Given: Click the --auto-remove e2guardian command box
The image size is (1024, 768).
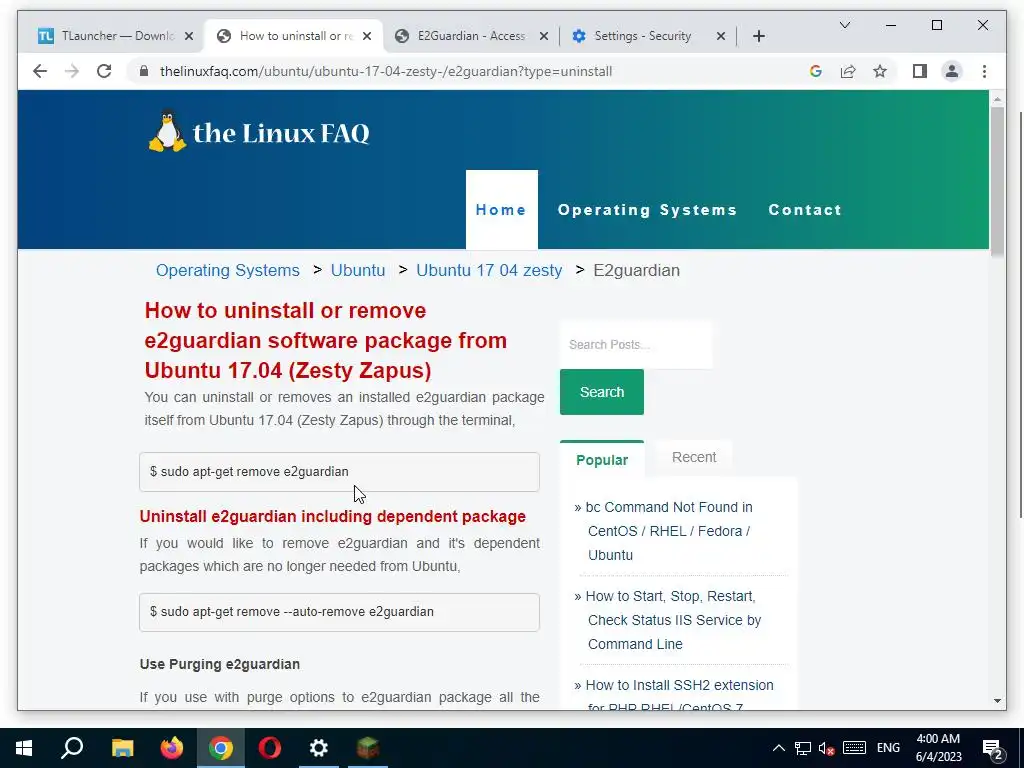Looking at the screenshot, I should point(339,612).
